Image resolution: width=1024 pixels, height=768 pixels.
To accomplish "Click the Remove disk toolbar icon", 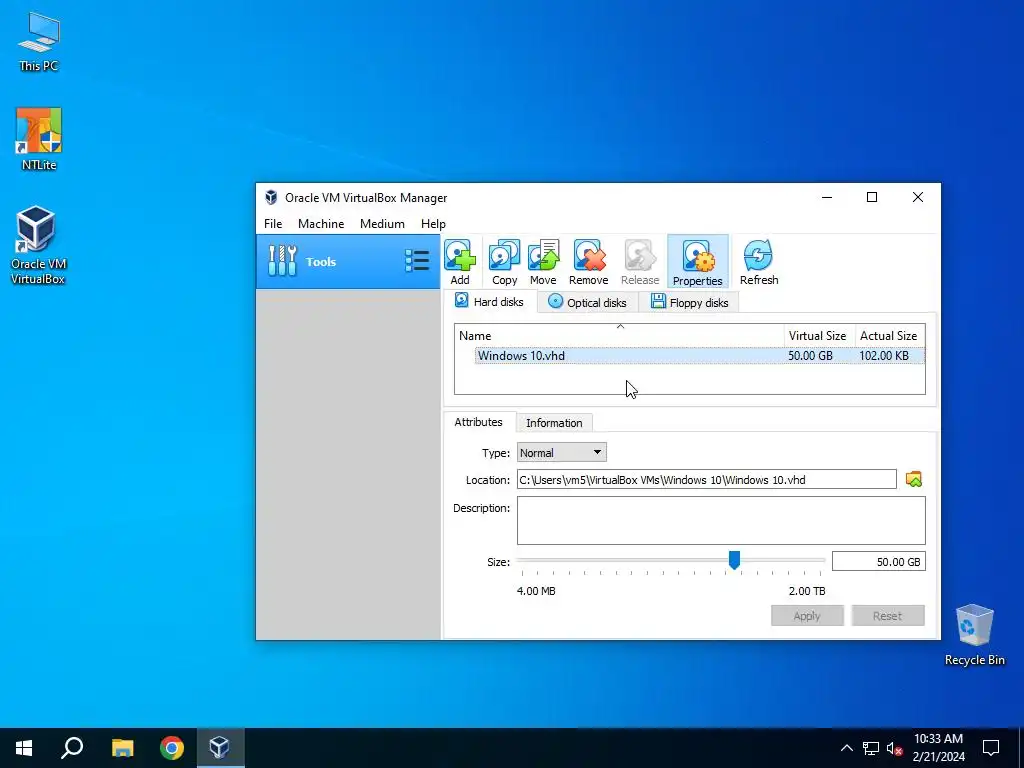I will (588, 262).
